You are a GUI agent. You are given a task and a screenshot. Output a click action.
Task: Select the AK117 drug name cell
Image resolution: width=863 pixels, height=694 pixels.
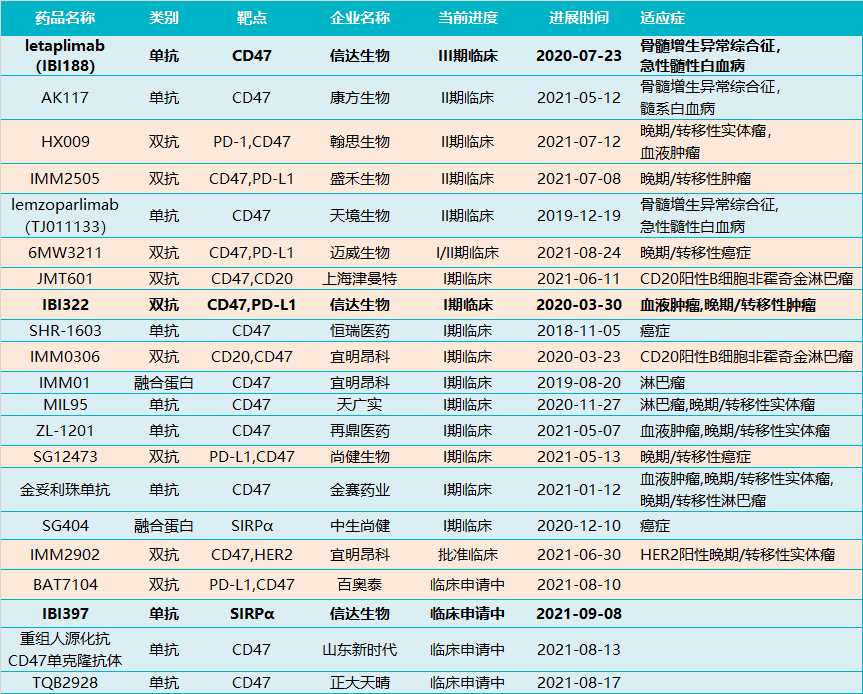(65, 97)
